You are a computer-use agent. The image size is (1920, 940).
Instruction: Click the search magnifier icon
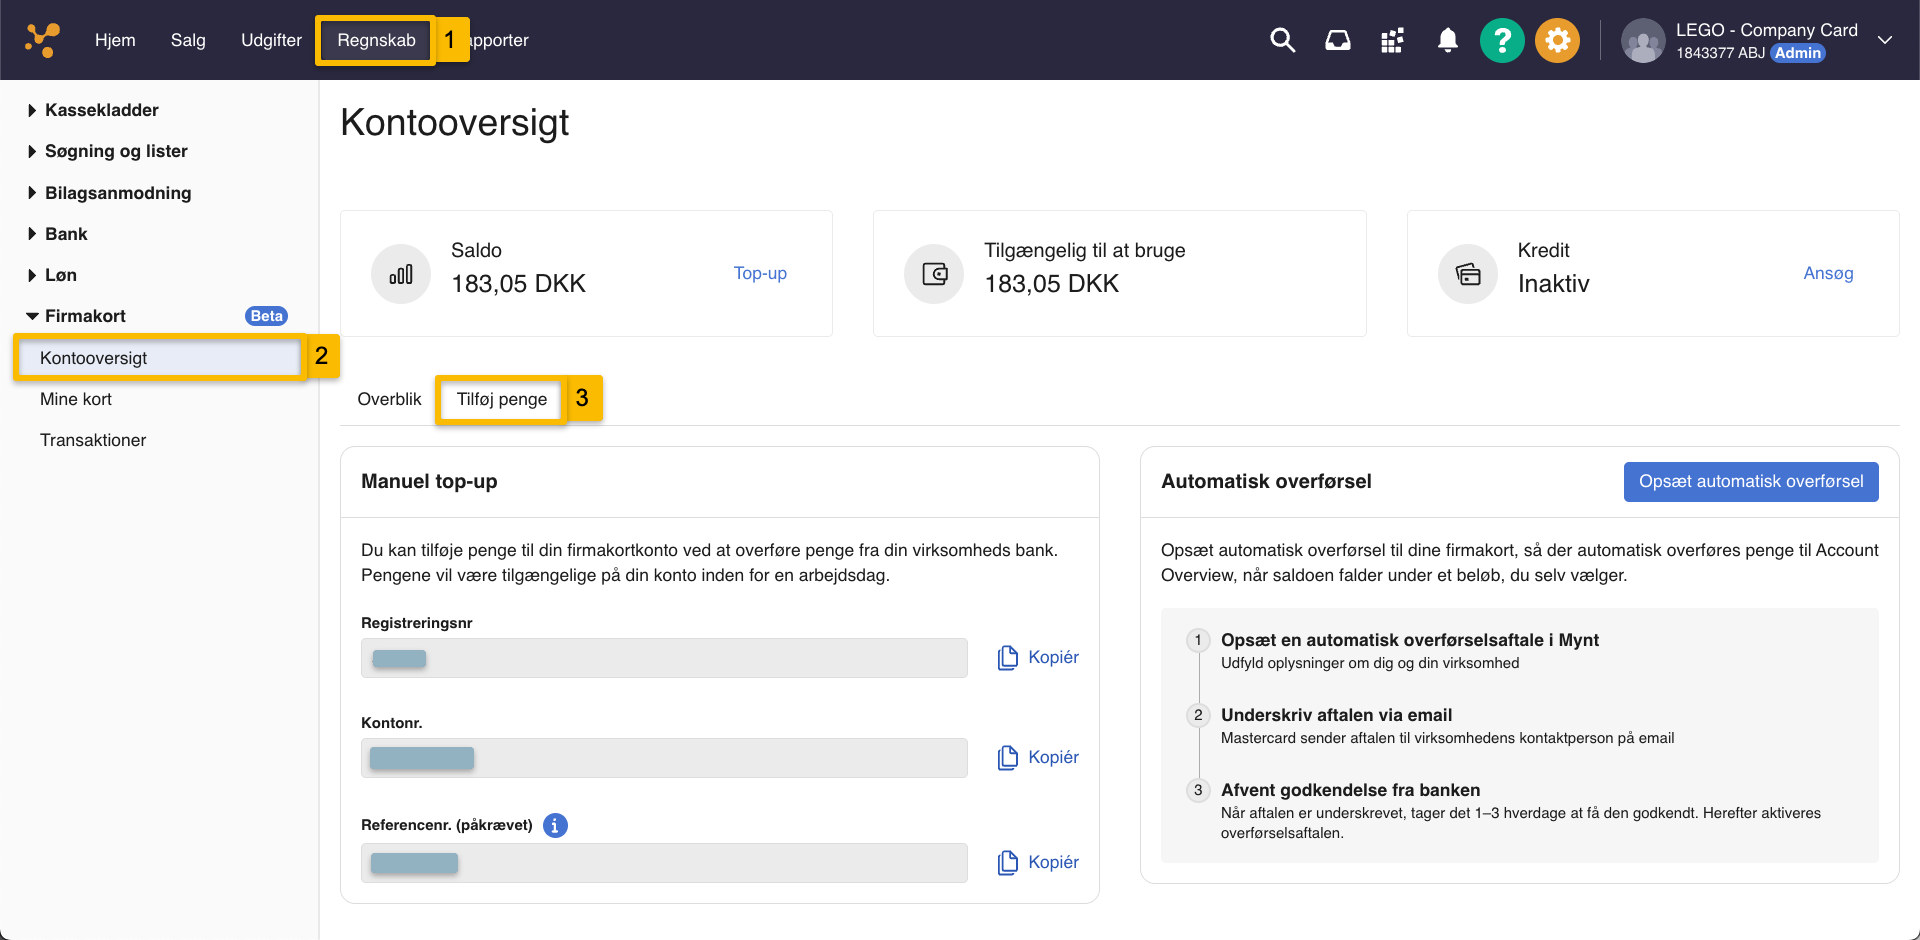coord(1282,40)
